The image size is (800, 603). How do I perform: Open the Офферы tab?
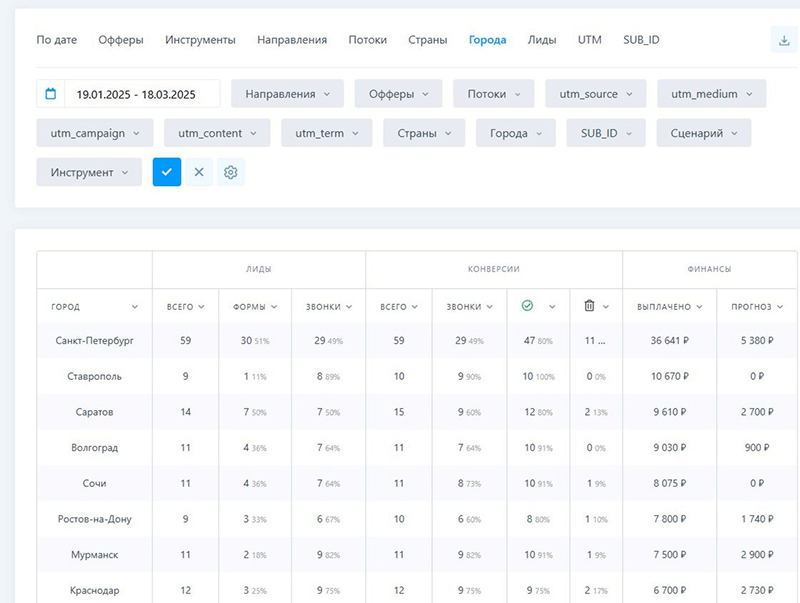coord(121,40)
